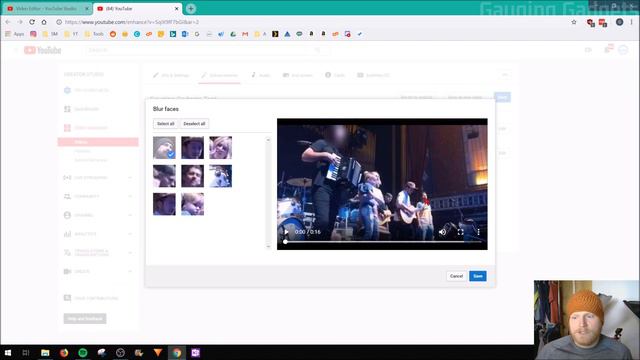Select the (84) YouTube browser tab
Image resolution: width=640 pixels, height=360 pixels.
pyautogui.click(x=137, y=9)
